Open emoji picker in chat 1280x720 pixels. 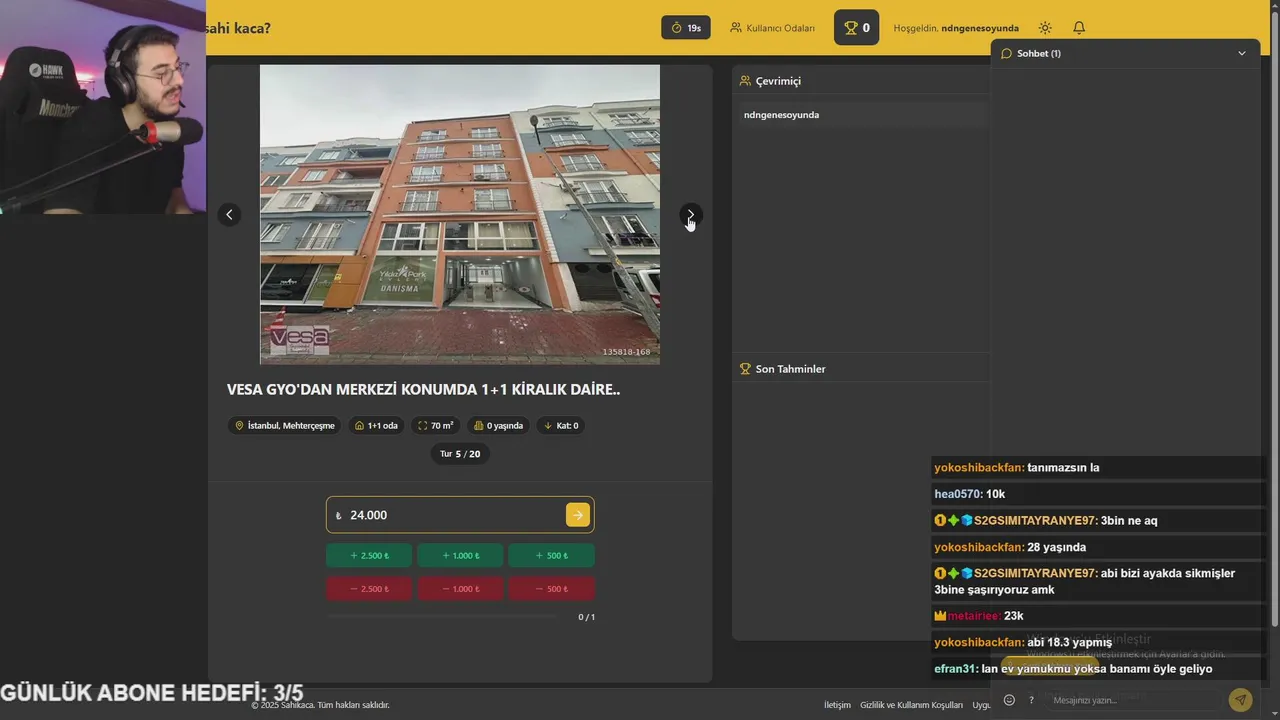coord(1009,700)
